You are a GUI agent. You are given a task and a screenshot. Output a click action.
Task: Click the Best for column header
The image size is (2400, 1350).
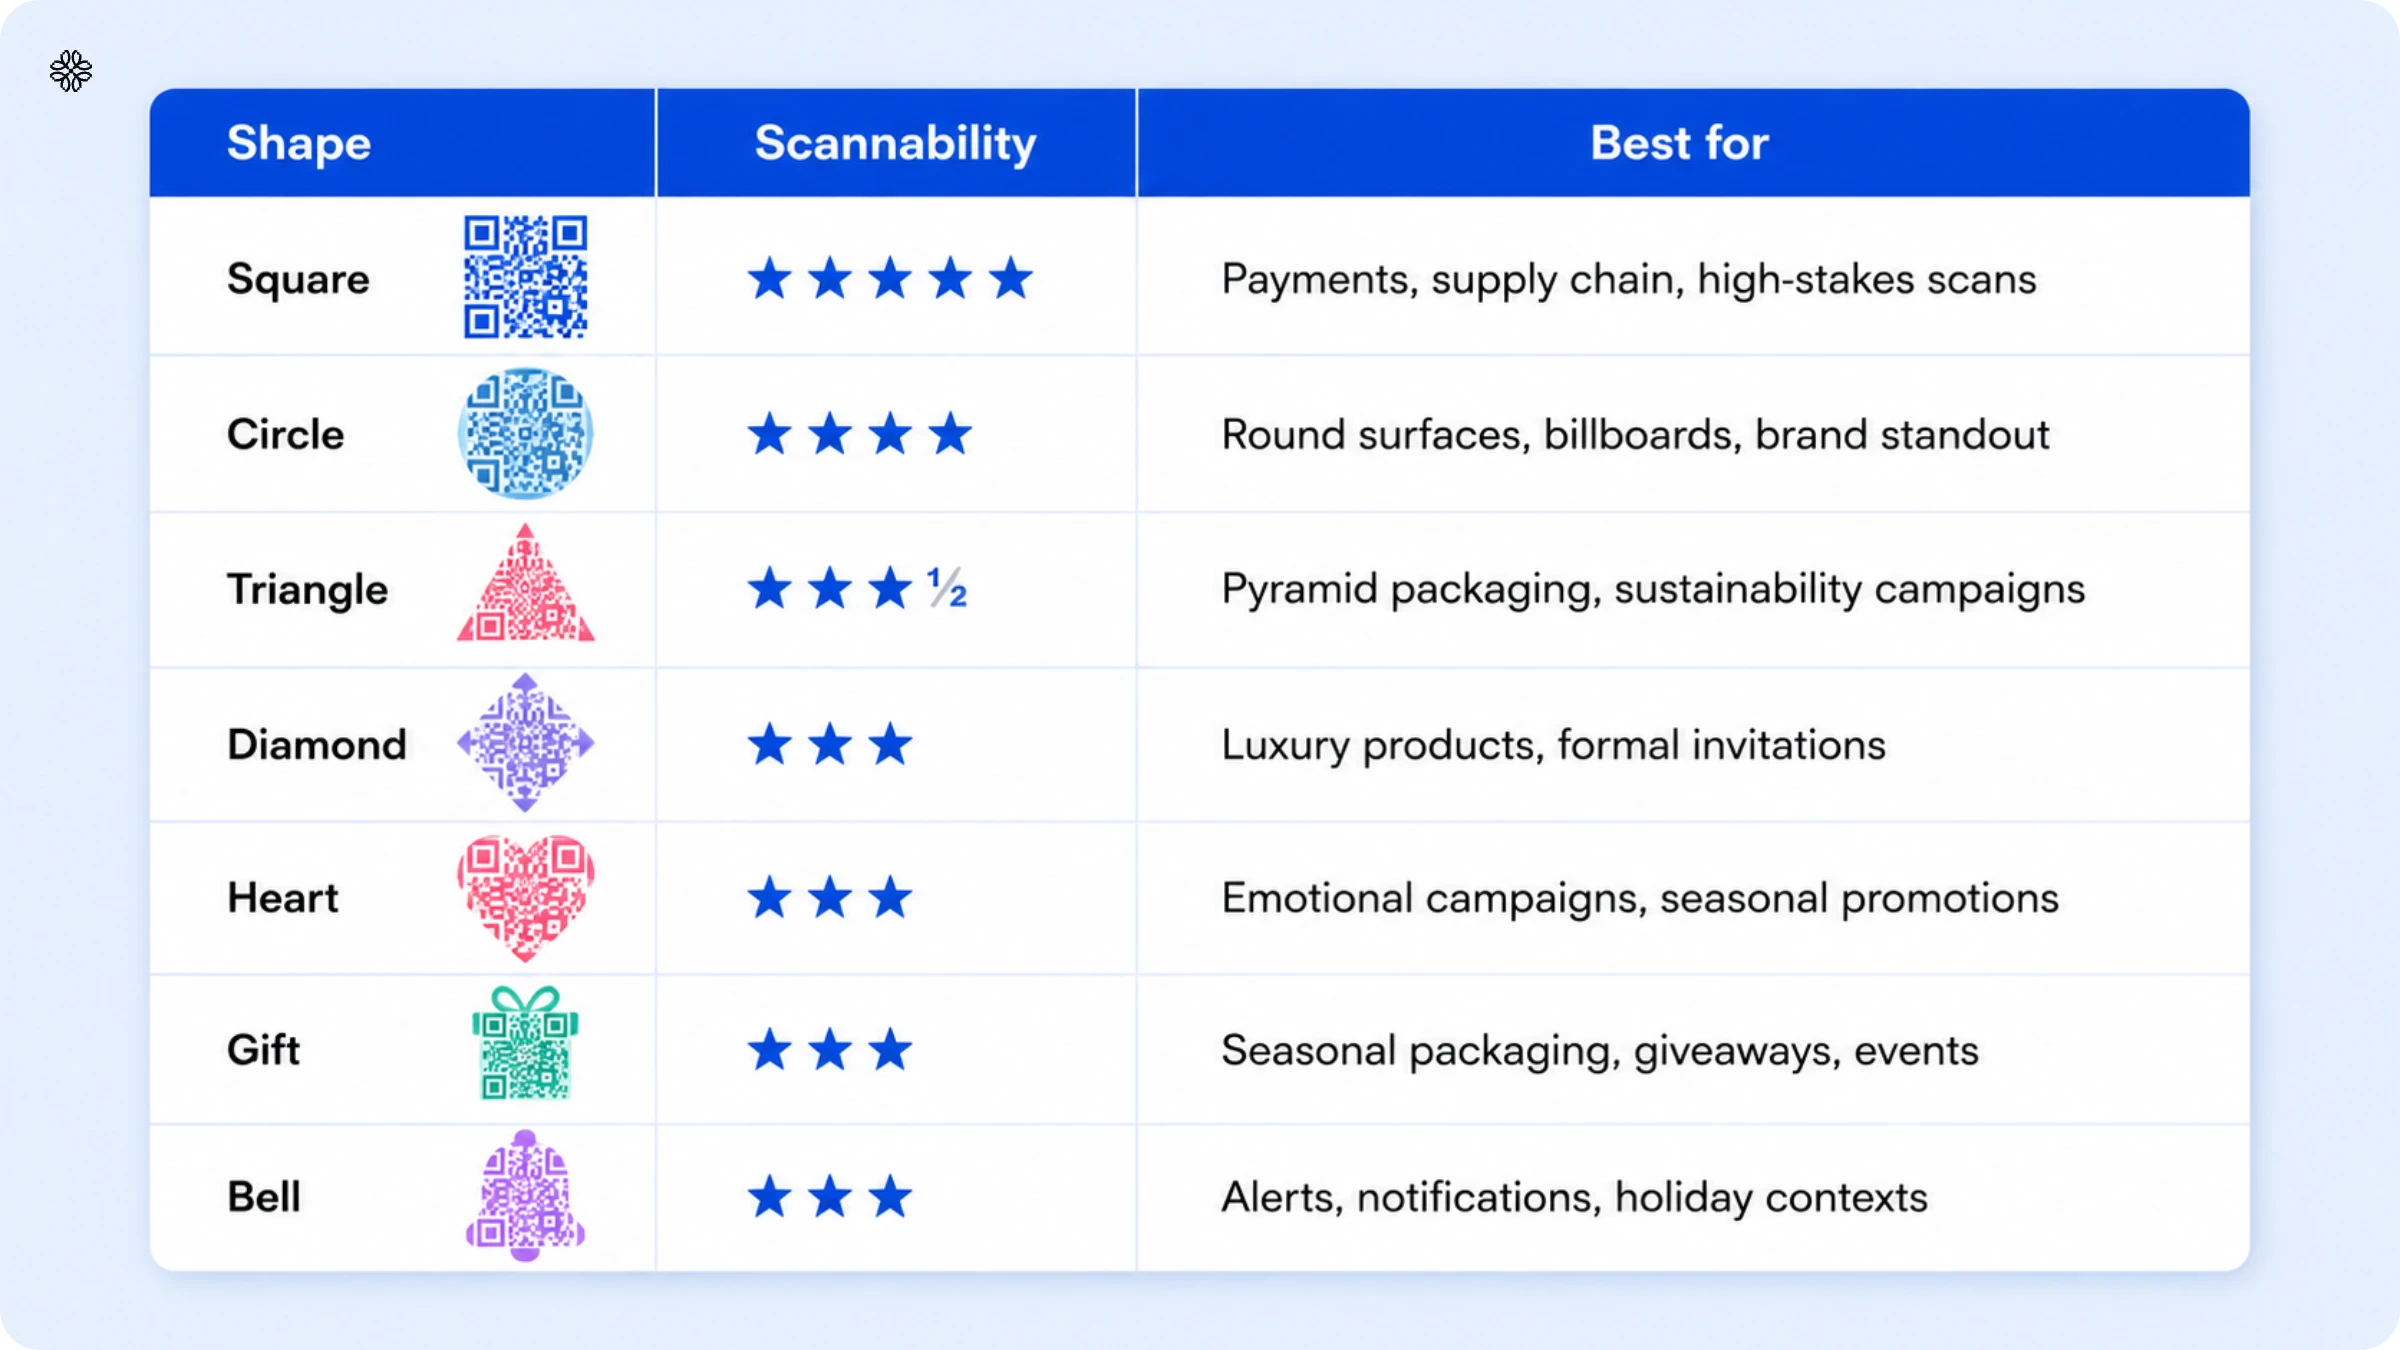(x=1680, y=143)
